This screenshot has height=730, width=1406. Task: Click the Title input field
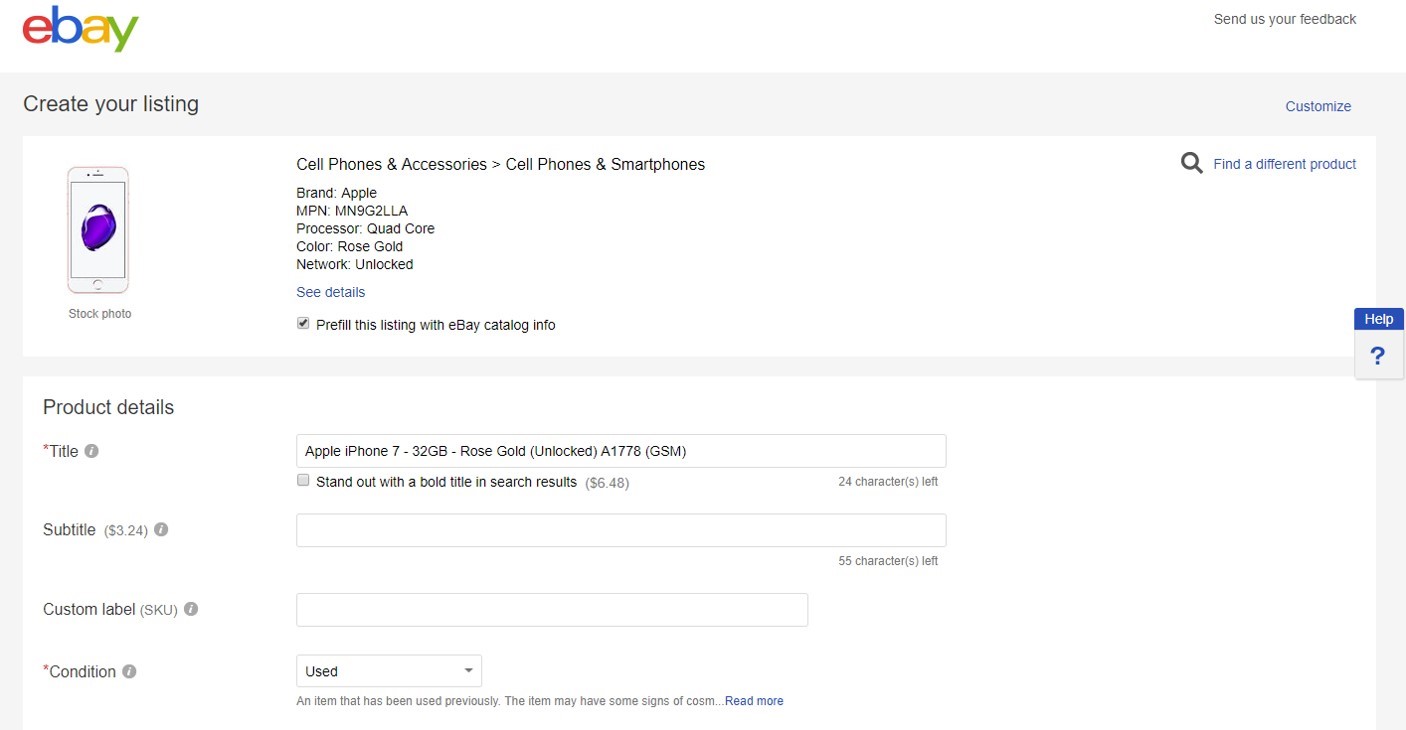pyautogui.click(x=621, y=451)
